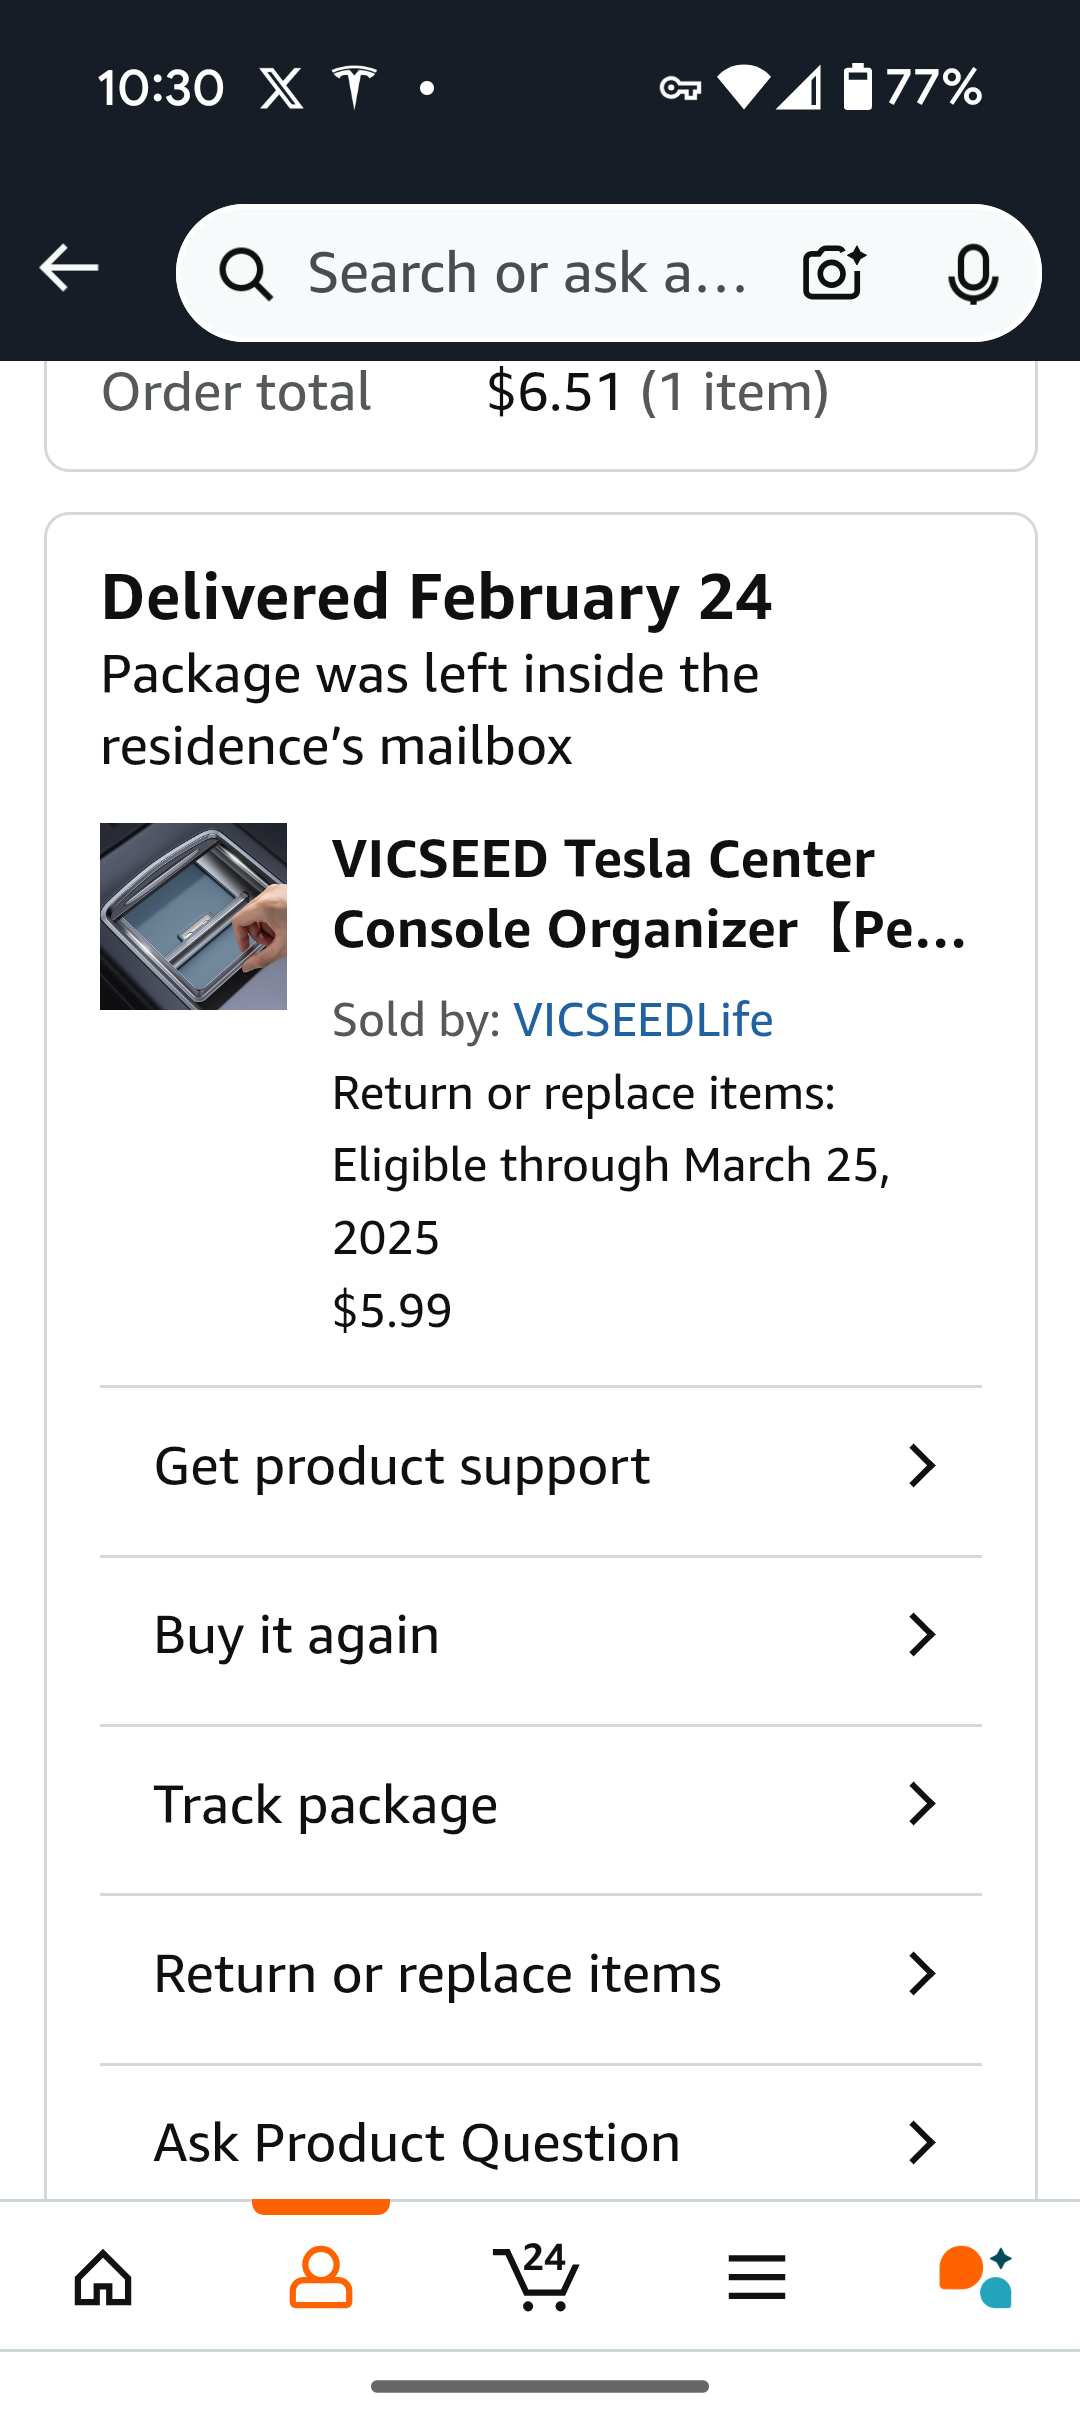The width and height of the screenshot is (1080, 2424).
Task: Tap the microphone voice search icon
Action: [x=973, y=273]
